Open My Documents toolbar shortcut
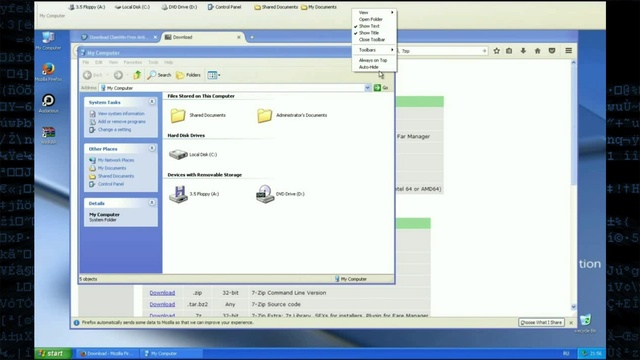The width and height of the screenshot is (640, 360). [319, 7]
